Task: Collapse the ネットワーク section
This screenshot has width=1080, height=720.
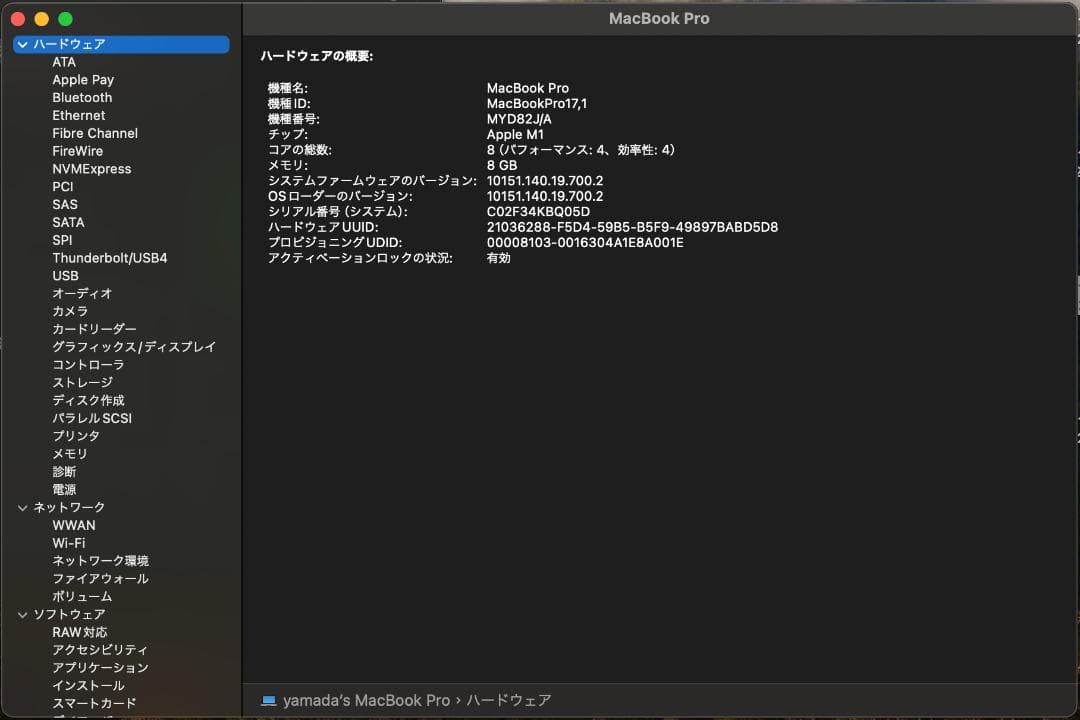Action: [22, 507]
